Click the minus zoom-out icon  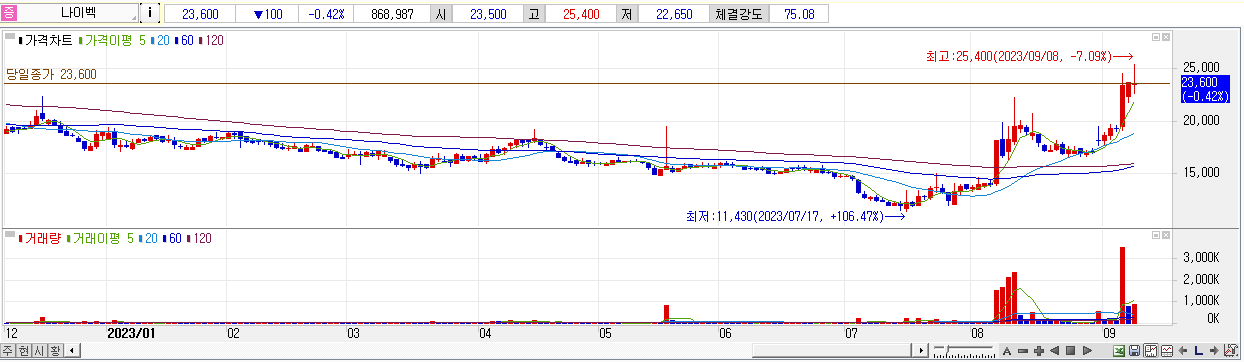[1023, 351]
